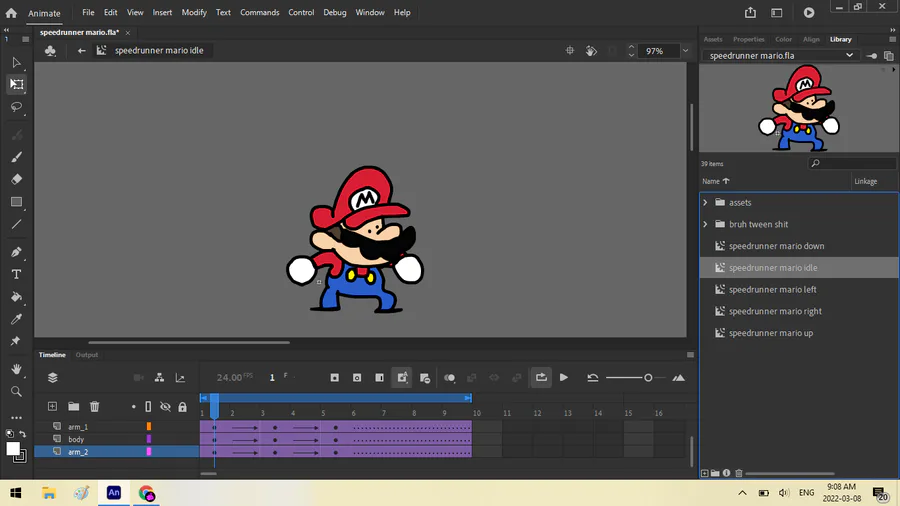
Task: Select the Pen tool
Action: (16, 252)
